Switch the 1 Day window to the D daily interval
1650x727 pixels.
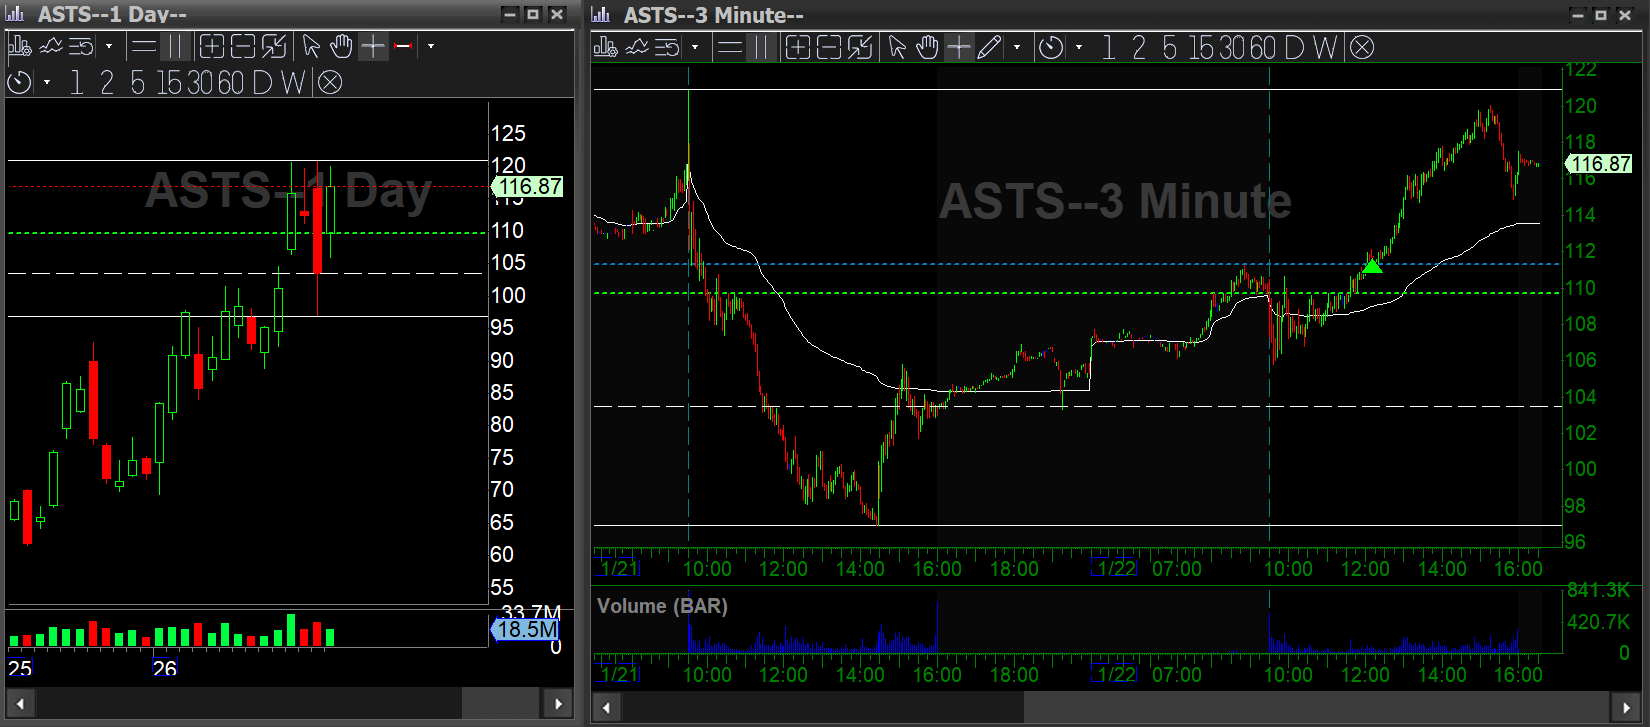[262, 83]
